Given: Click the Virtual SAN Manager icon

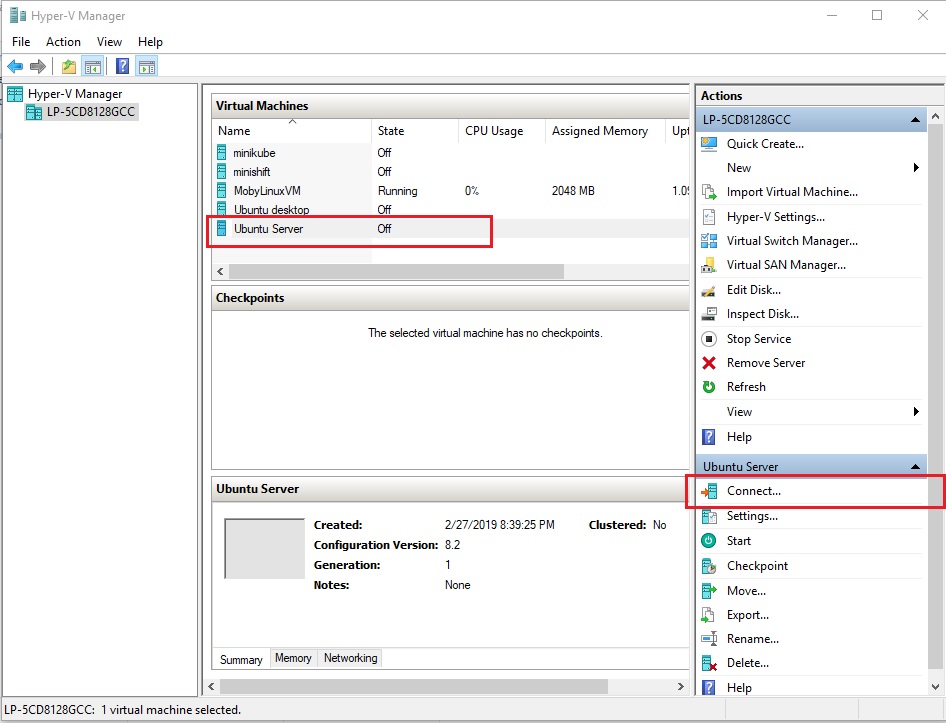Looking at the screenshot, I should click(709, 266).
